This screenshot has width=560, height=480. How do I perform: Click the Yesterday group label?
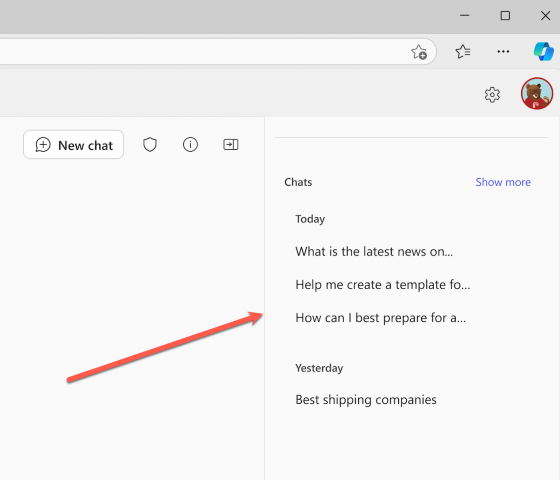coord(319,368)
